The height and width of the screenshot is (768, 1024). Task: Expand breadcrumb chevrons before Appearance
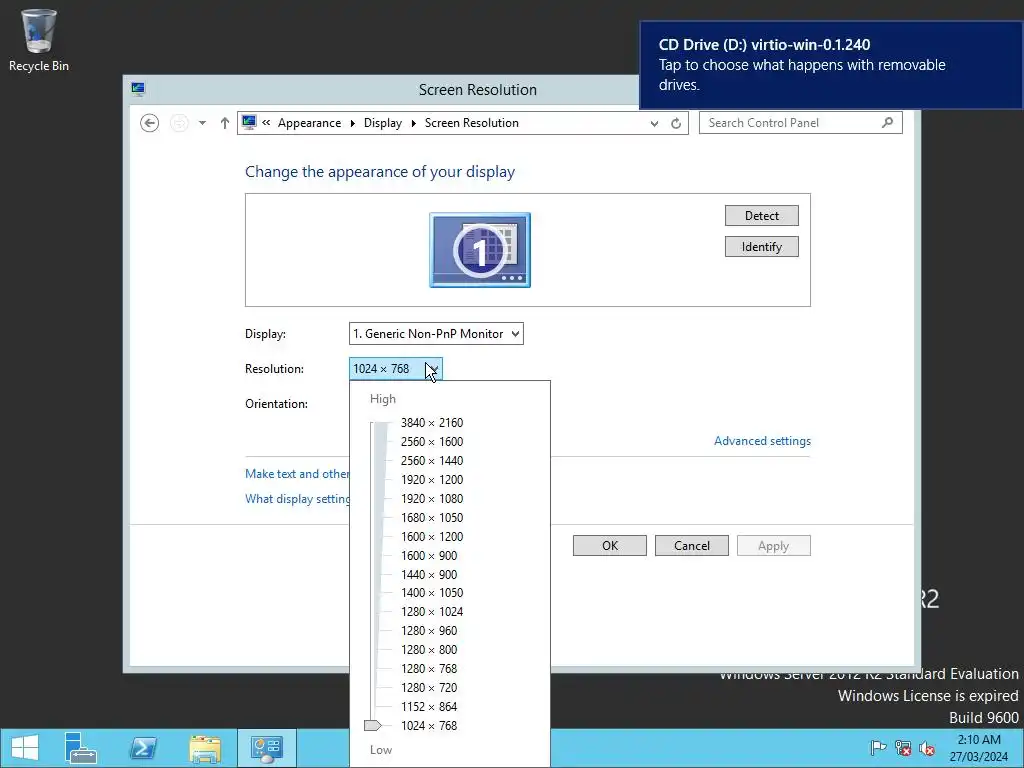tap(266, 123)
